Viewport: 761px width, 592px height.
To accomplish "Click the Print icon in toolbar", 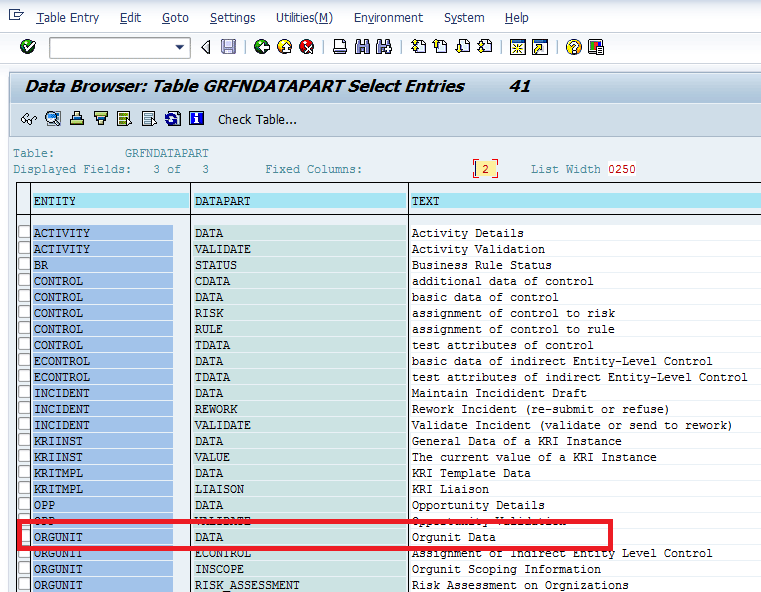I will point(340,47).
